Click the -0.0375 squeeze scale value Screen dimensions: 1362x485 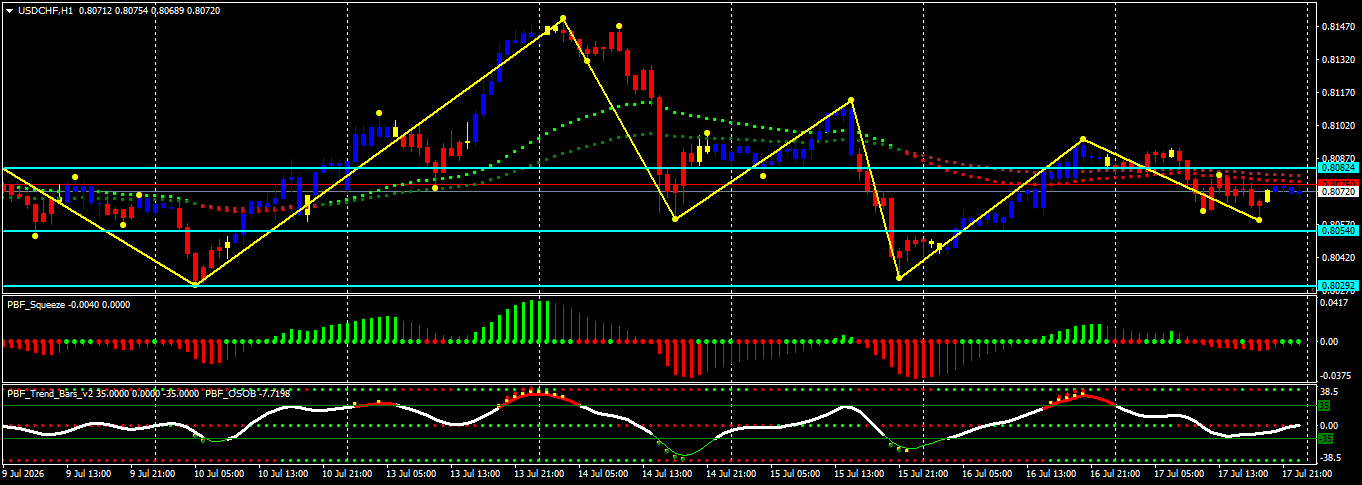pyautogui.click(x=1334, y=376)
